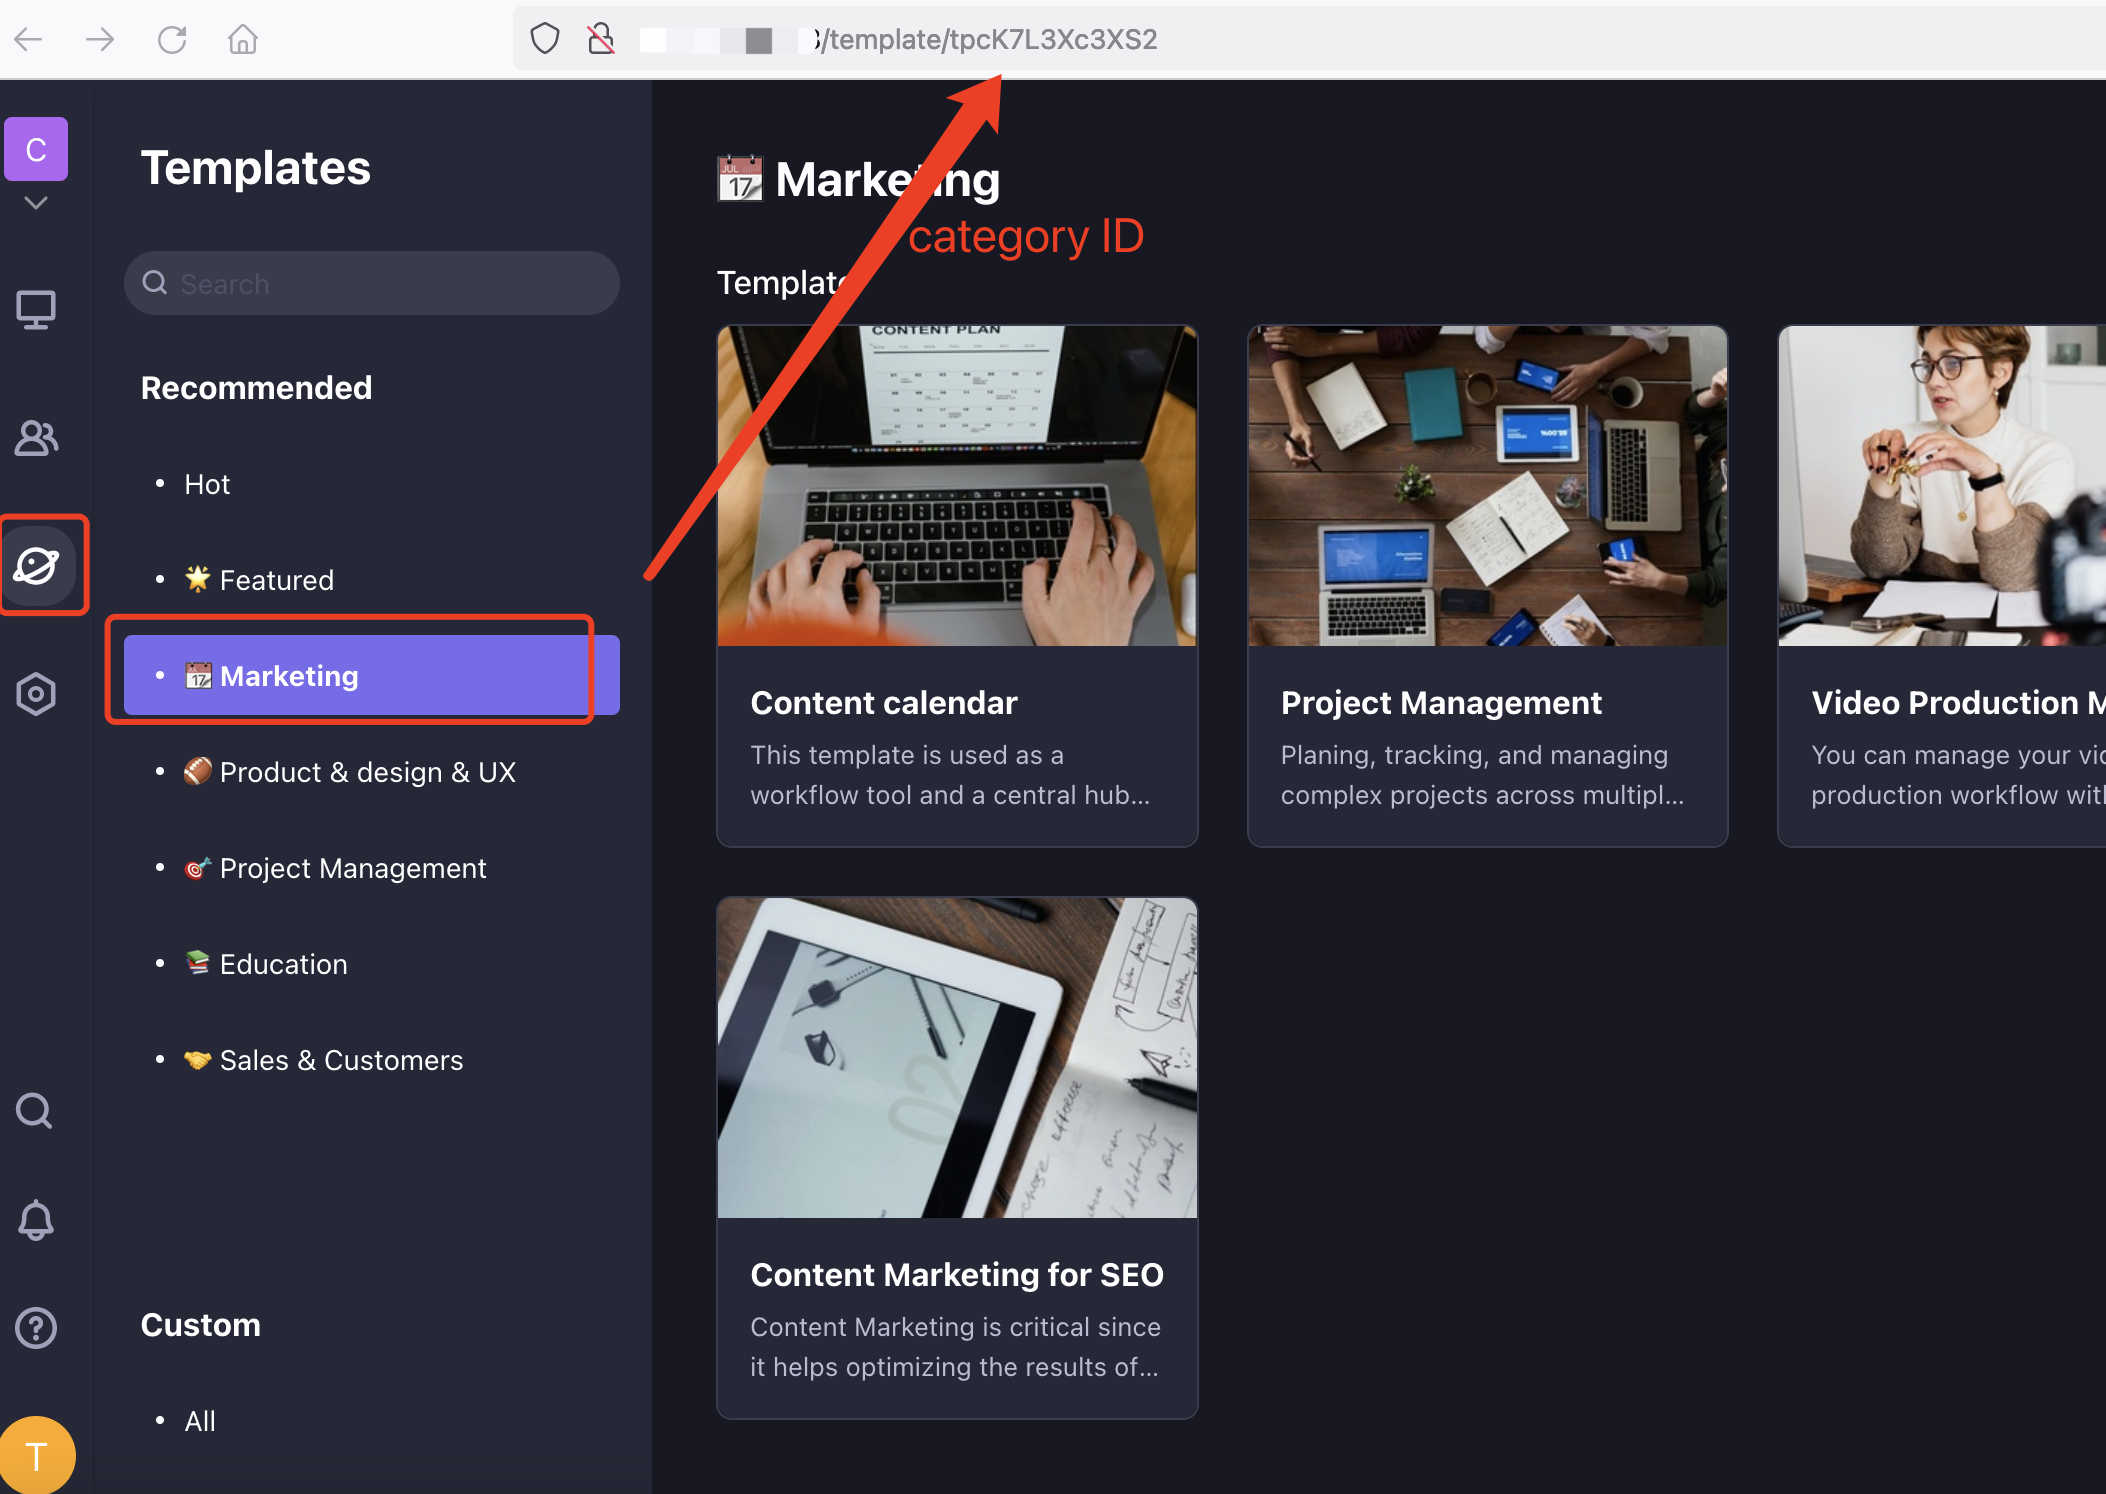Click the template search field
Viewport: 2106px width, 1494px height.
pyautogui.click(x=372, y=283)
